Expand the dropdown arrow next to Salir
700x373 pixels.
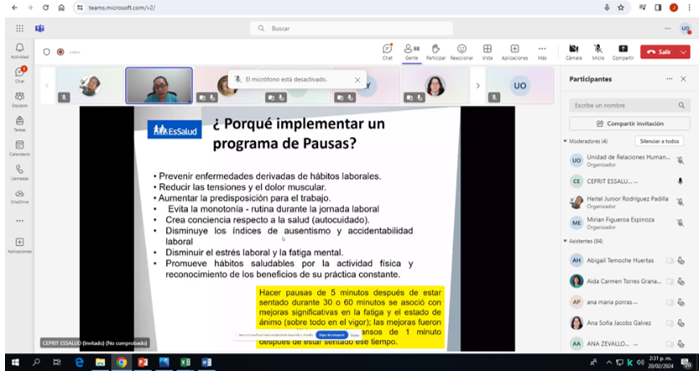click(684, 52)
